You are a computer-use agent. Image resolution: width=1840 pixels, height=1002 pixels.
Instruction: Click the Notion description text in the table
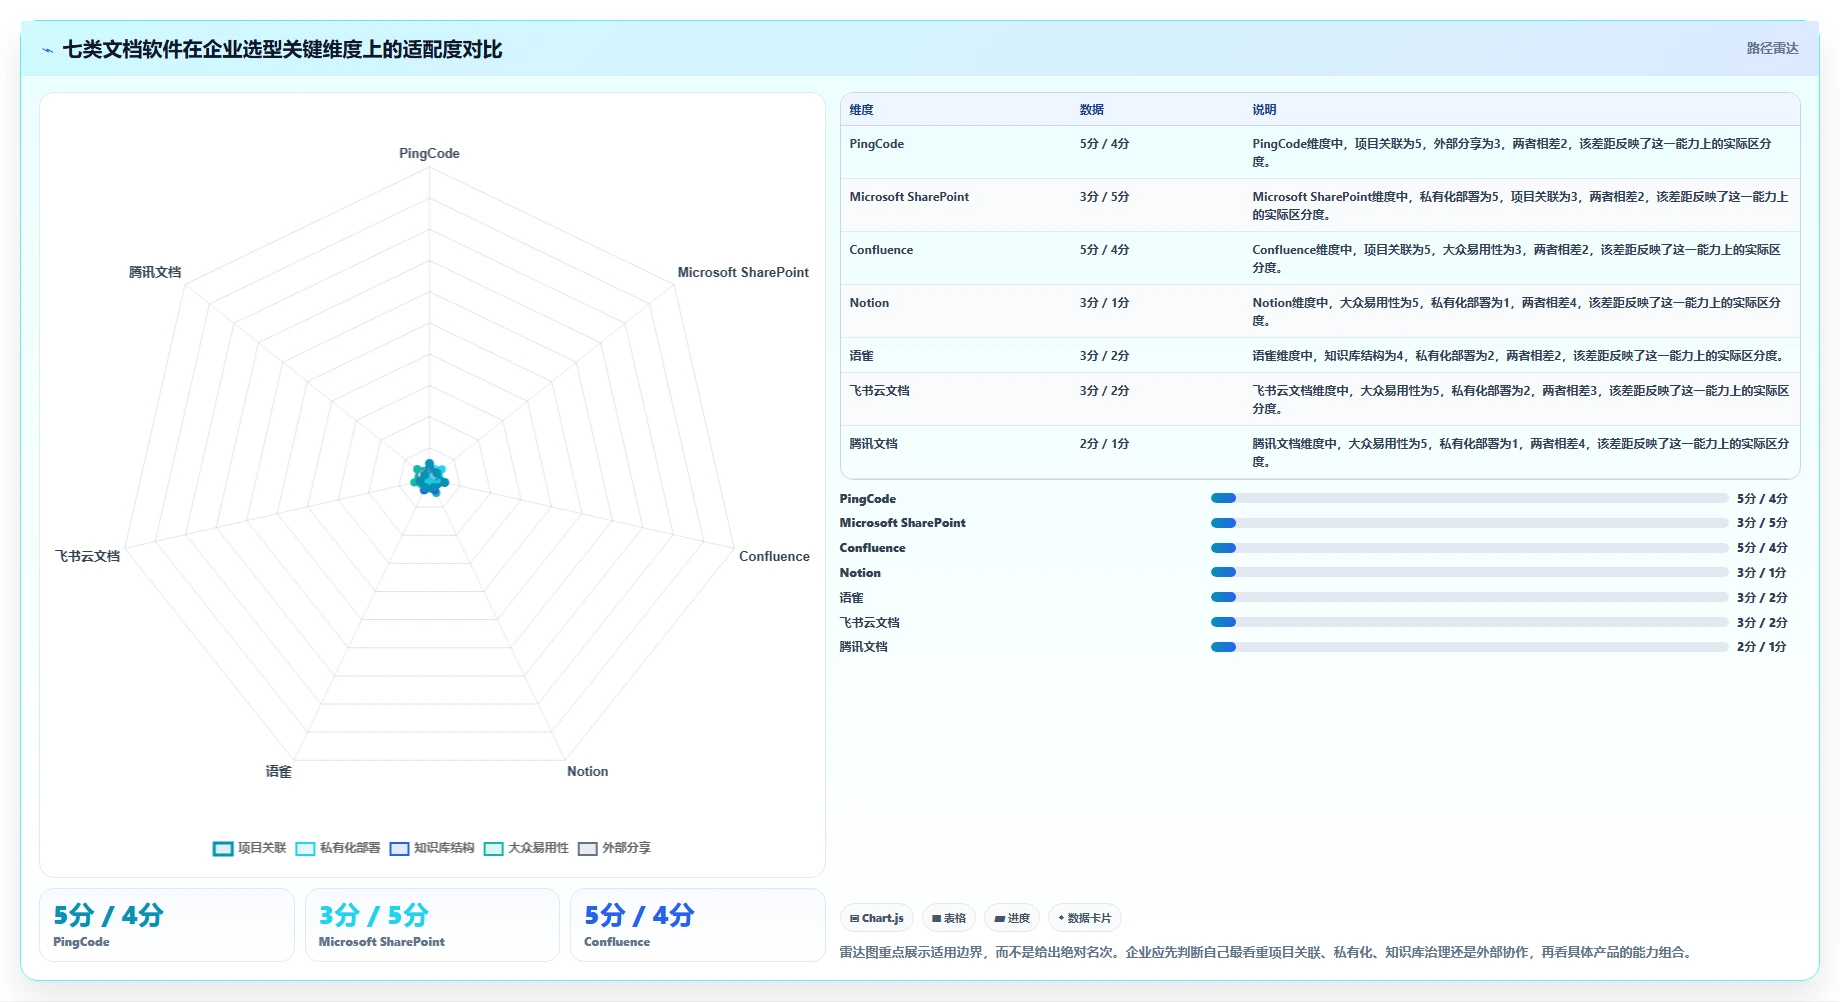[1516, 312]
